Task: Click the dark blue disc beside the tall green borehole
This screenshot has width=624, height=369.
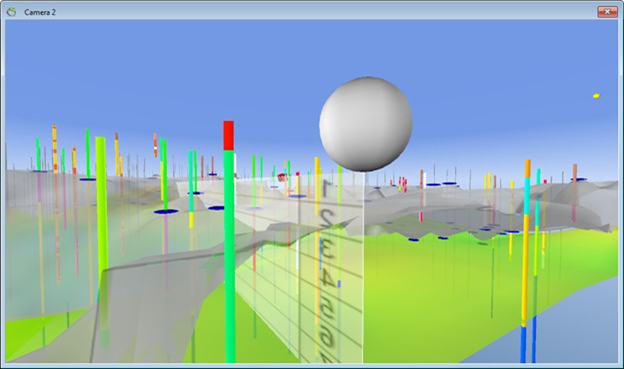Action: pyautogui.click(x=216, y=208)
